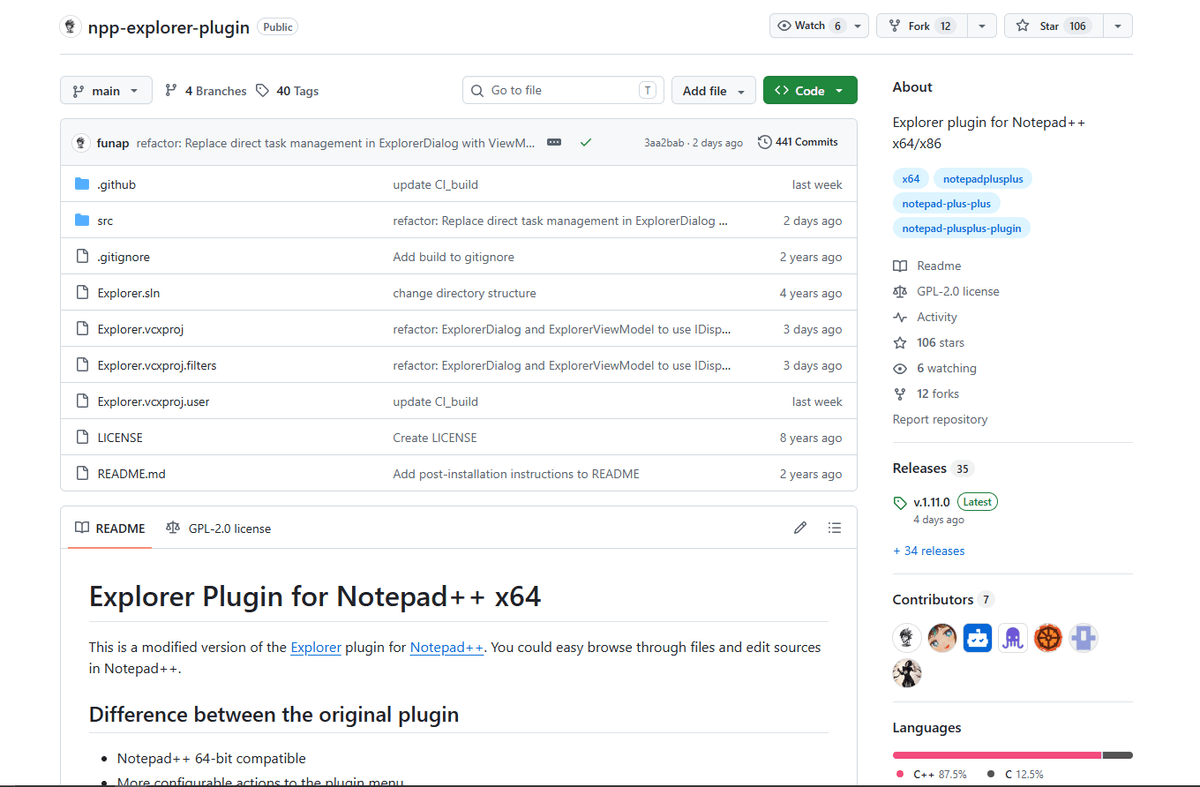Fork the repository with the Fork button

click(920, 26)
